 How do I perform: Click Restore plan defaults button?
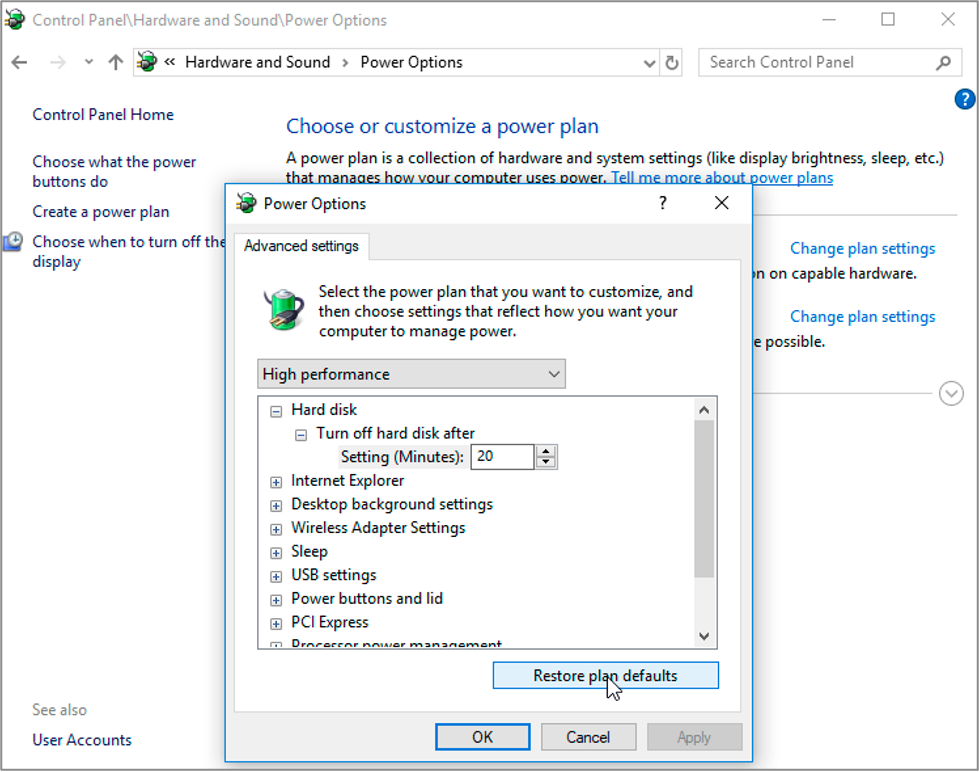[x=606, y=676]
